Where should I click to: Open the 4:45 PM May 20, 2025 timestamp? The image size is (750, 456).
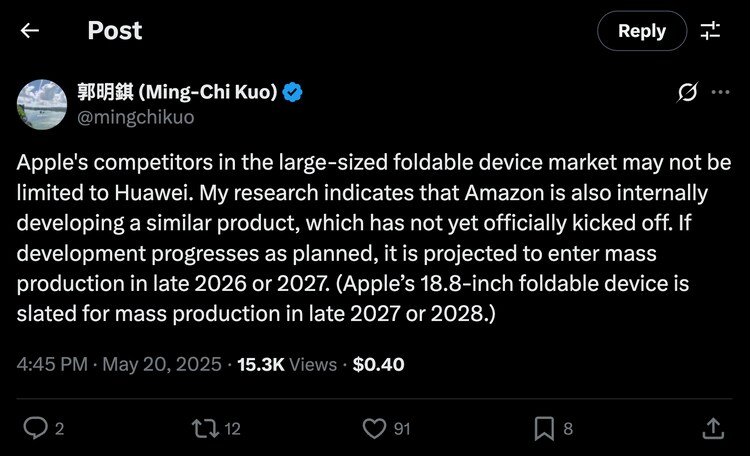click(119, 365)
